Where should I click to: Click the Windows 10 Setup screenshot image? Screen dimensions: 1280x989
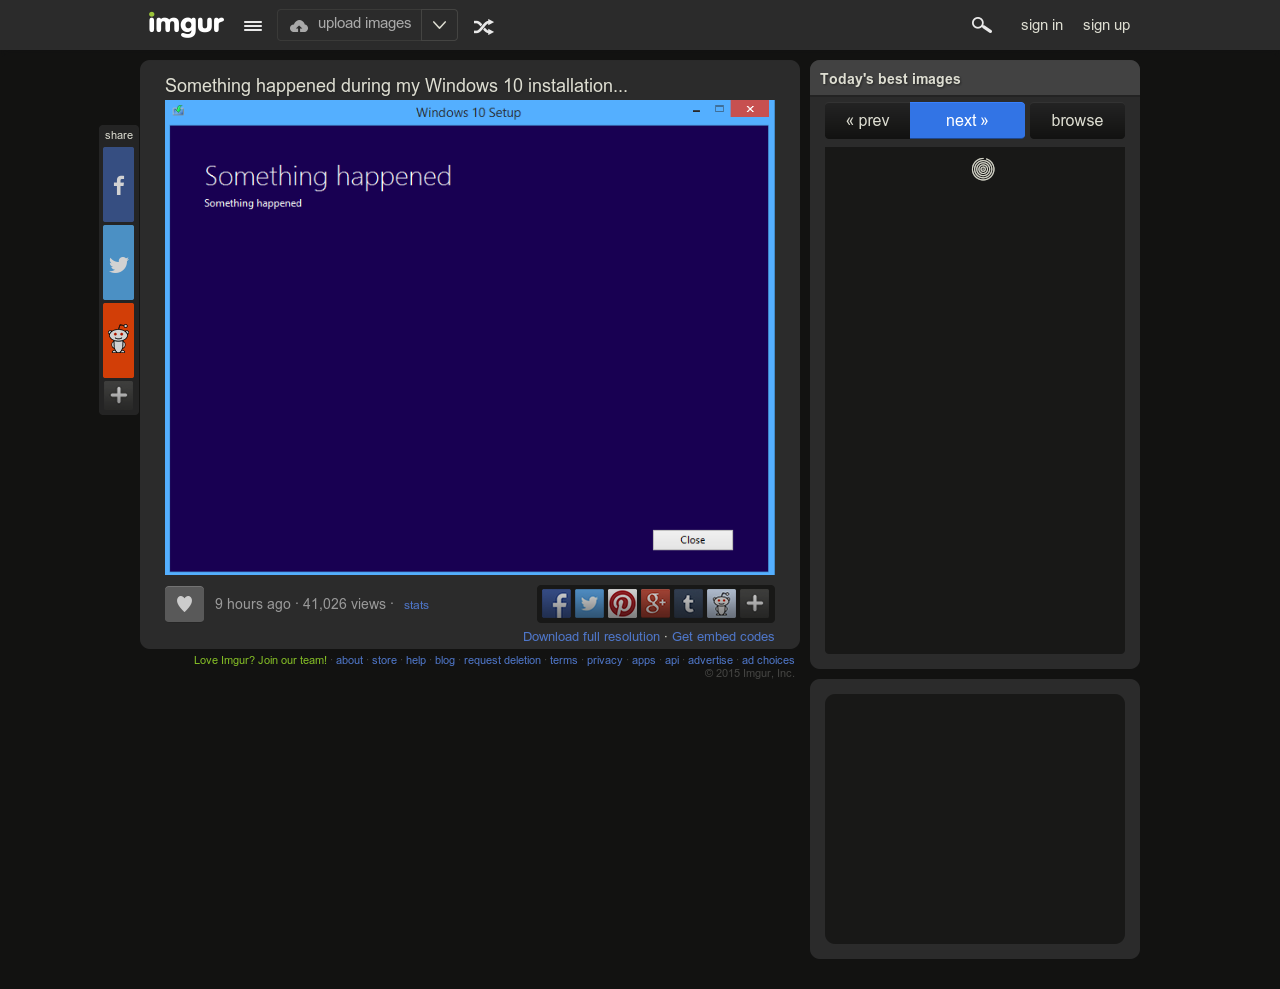click(x=470, y=337)
